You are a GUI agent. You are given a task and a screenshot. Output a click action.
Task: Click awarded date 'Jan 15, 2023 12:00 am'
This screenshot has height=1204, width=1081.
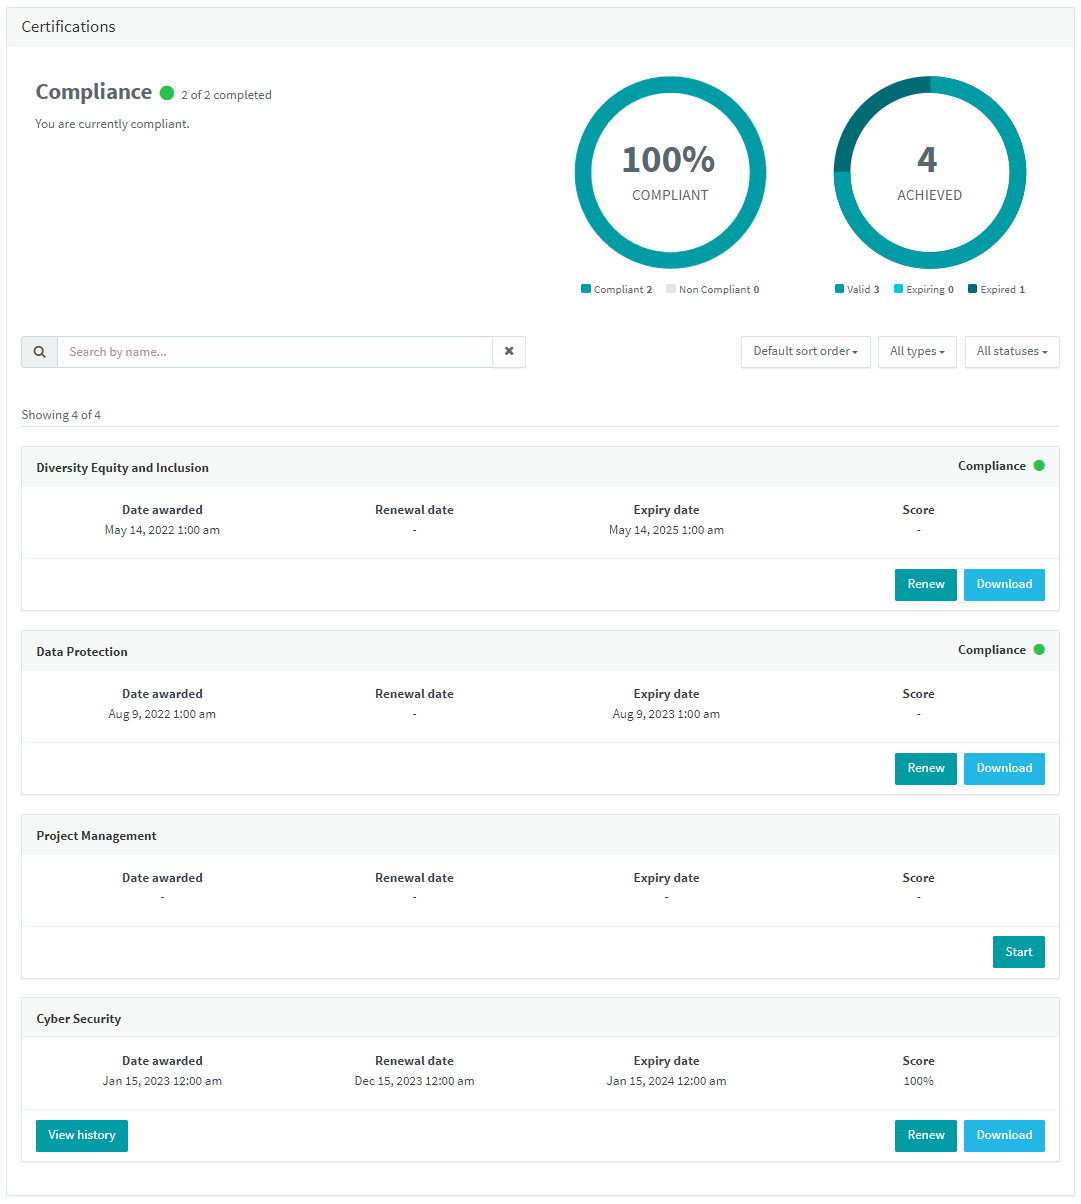[x=162, y=1081]
